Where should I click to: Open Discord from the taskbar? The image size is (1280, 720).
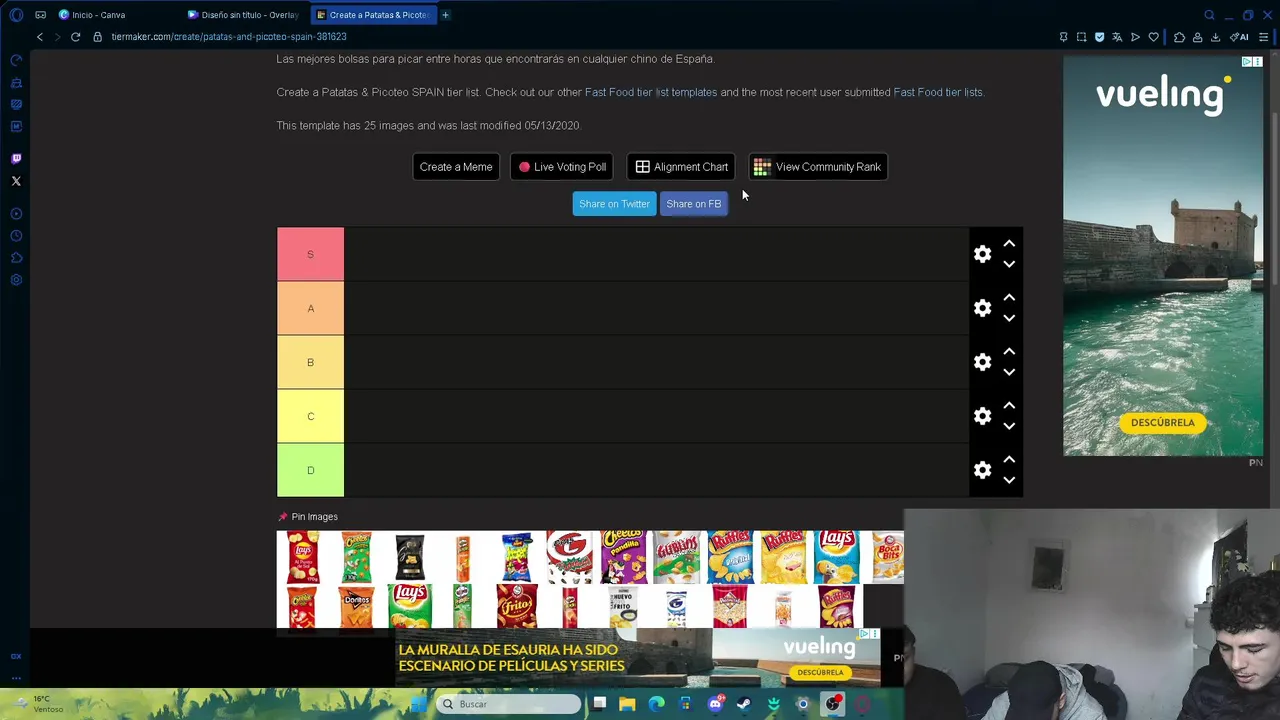click(x=715, y=704)
